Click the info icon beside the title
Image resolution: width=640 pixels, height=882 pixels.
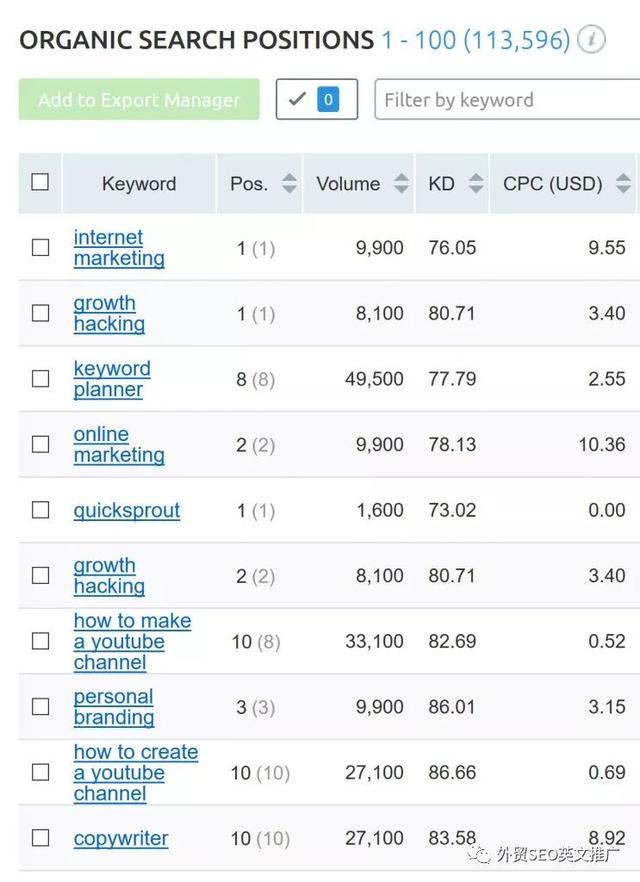592,40
